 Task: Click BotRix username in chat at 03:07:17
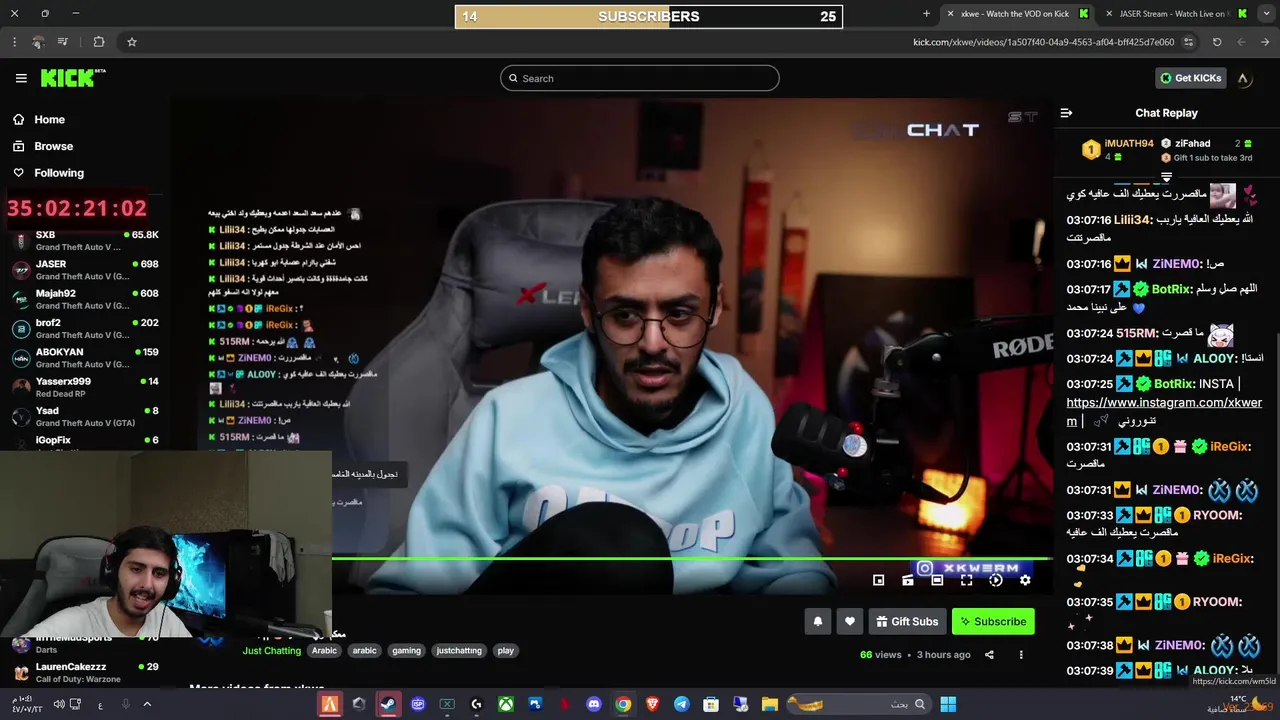(1173, 289)
